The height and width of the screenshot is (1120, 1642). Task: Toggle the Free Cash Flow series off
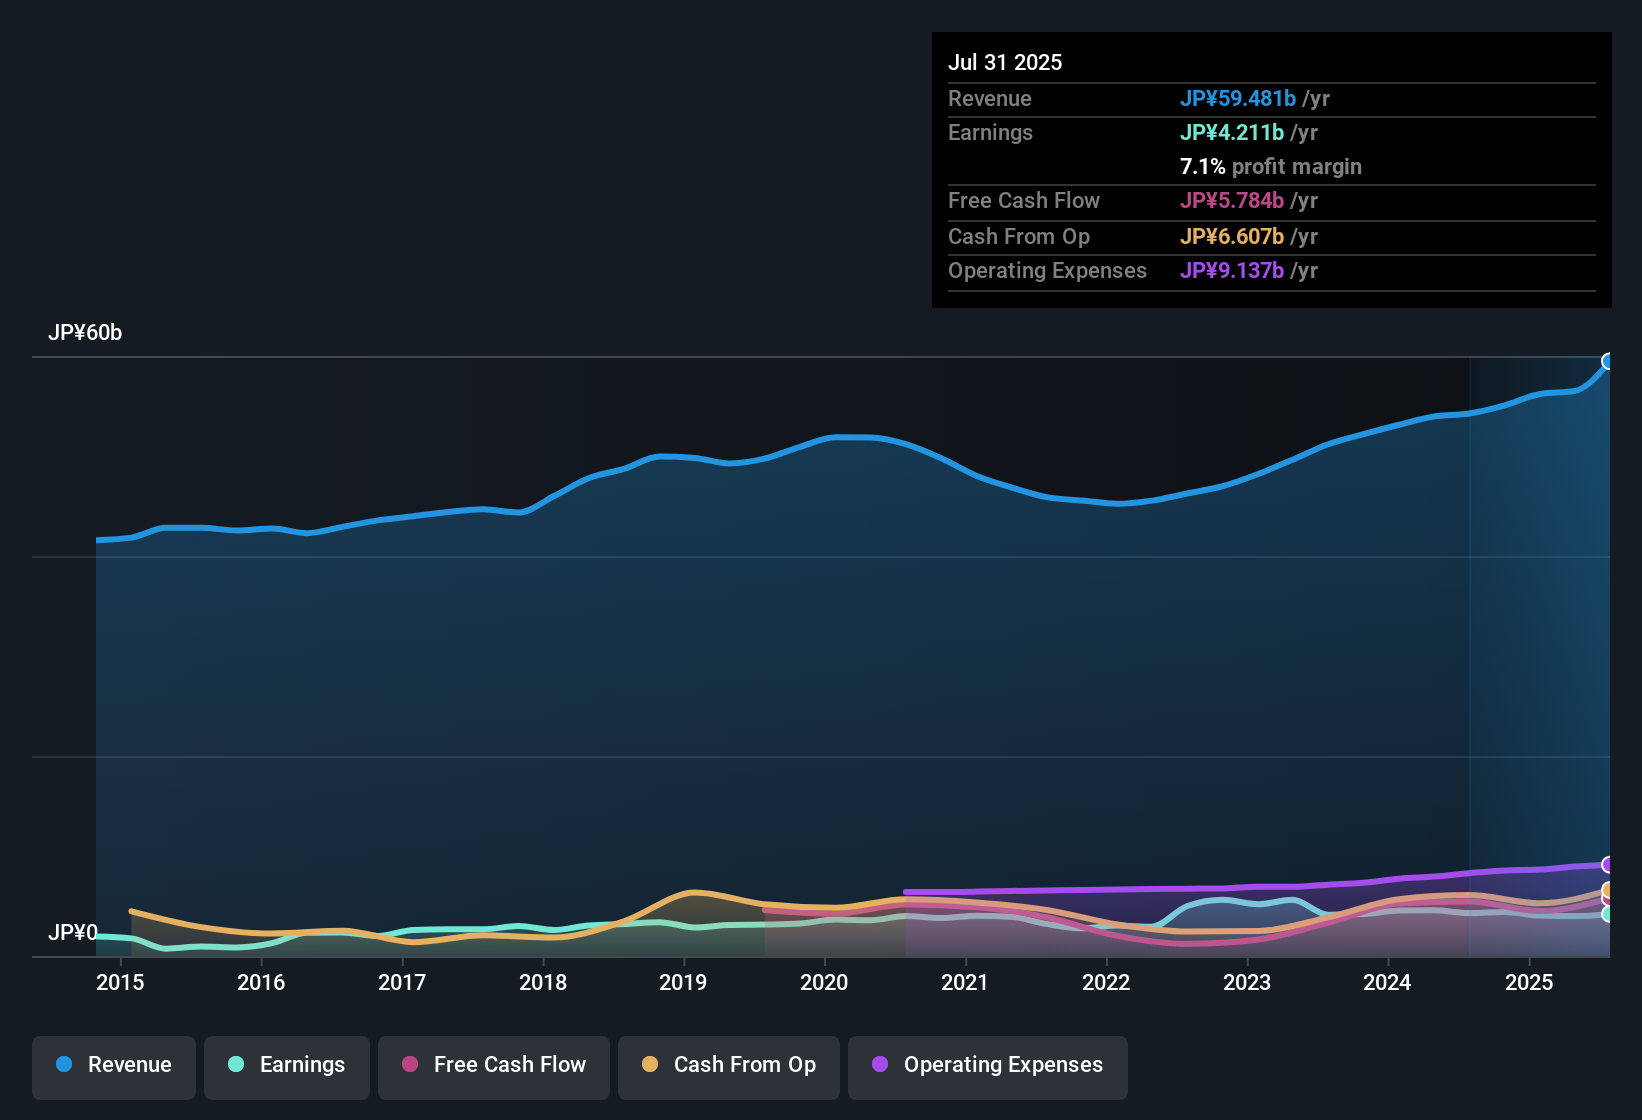[493, 1066]
